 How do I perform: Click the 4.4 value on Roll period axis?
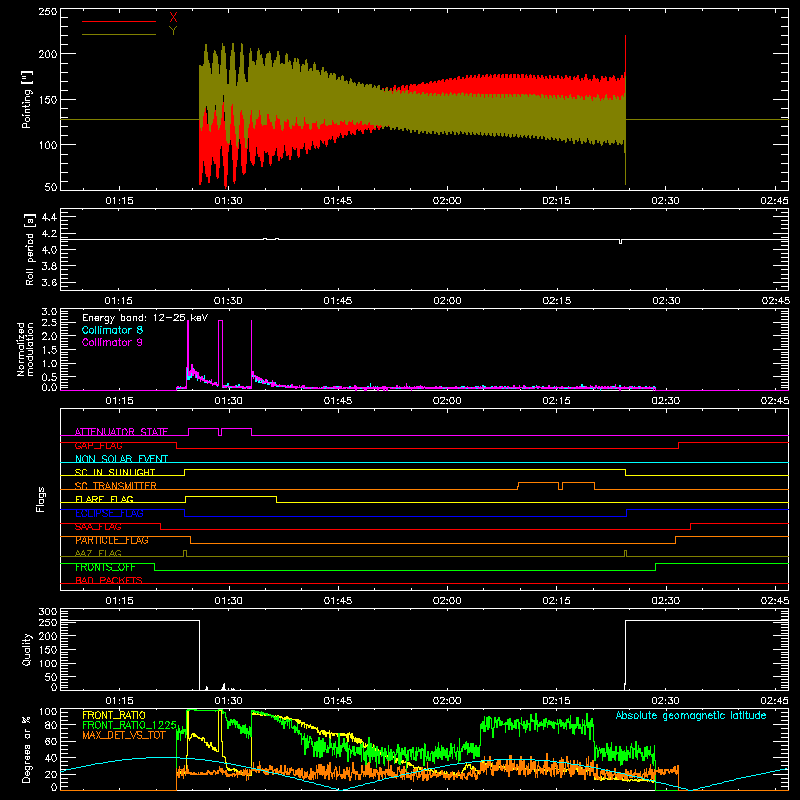tap(49, 217)
